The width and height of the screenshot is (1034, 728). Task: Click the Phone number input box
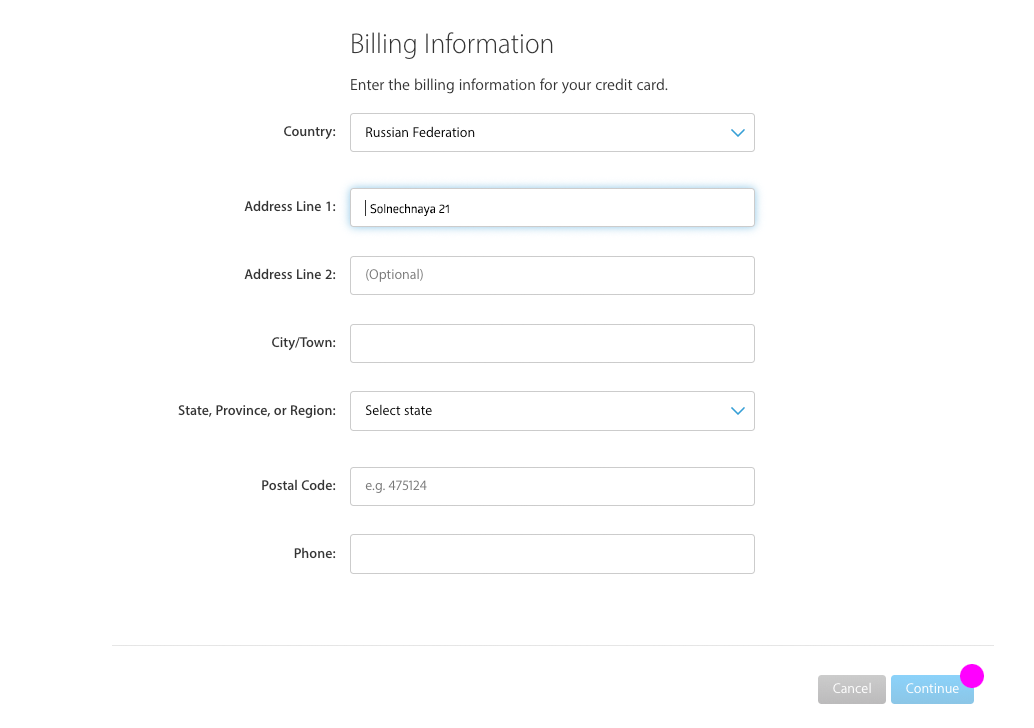point(552,554)
